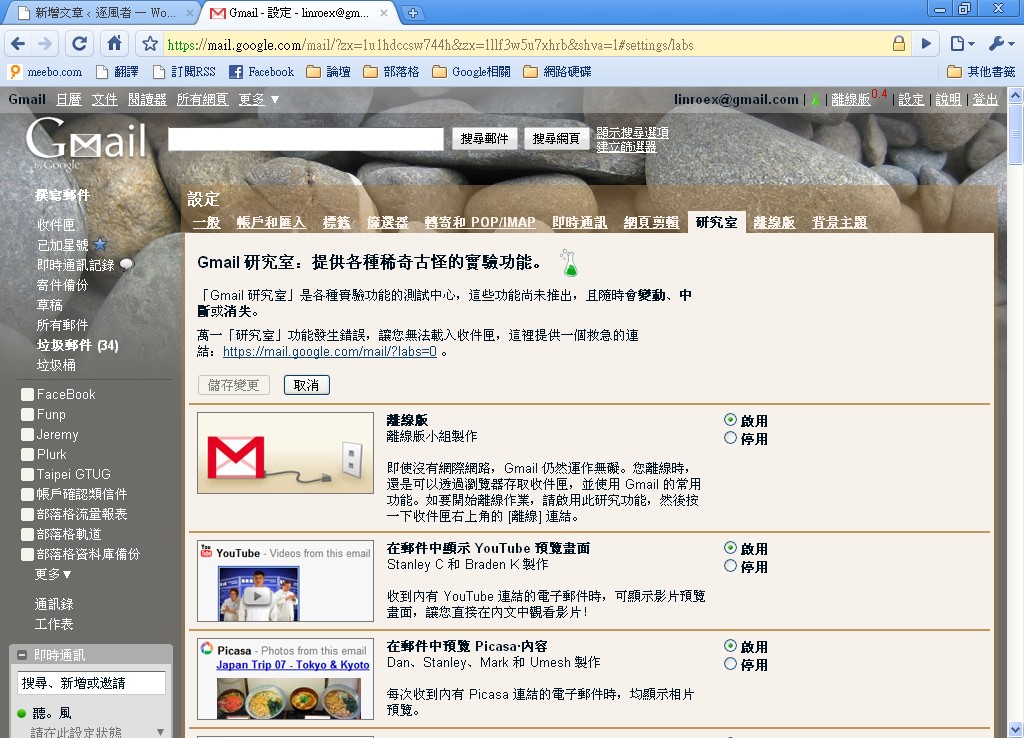Disable YouTube previews in mail

[730, 566]
